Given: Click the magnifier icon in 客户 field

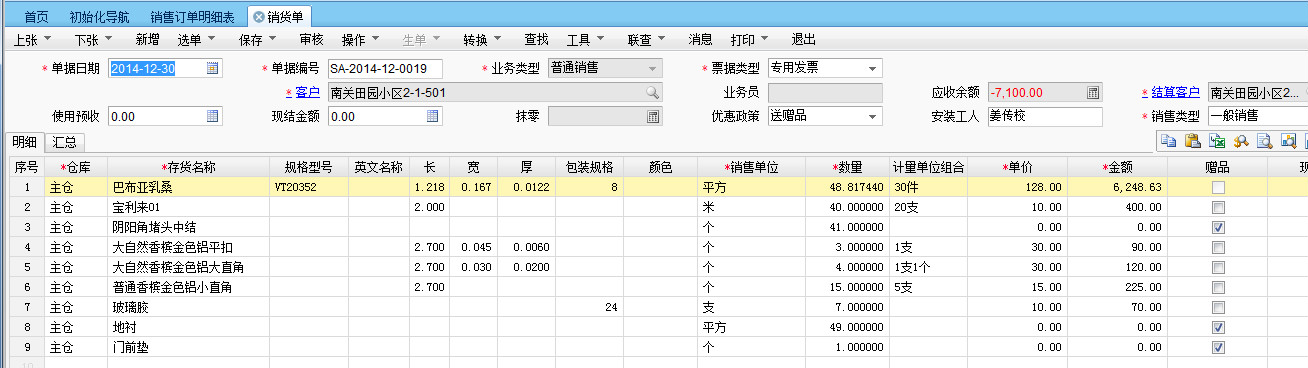Looking at the screenshot, I should point(651,92).
